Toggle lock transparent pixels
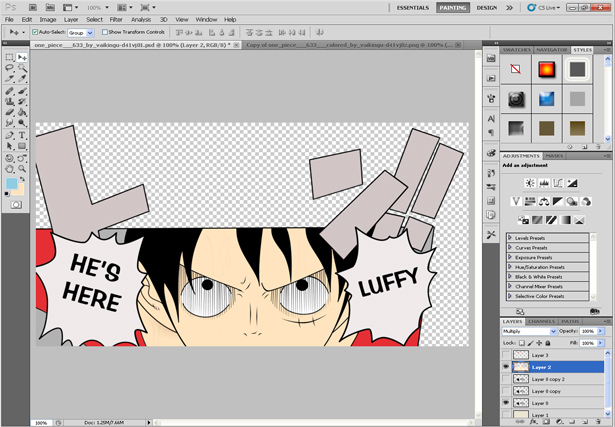615x427 pixels. 522,343
